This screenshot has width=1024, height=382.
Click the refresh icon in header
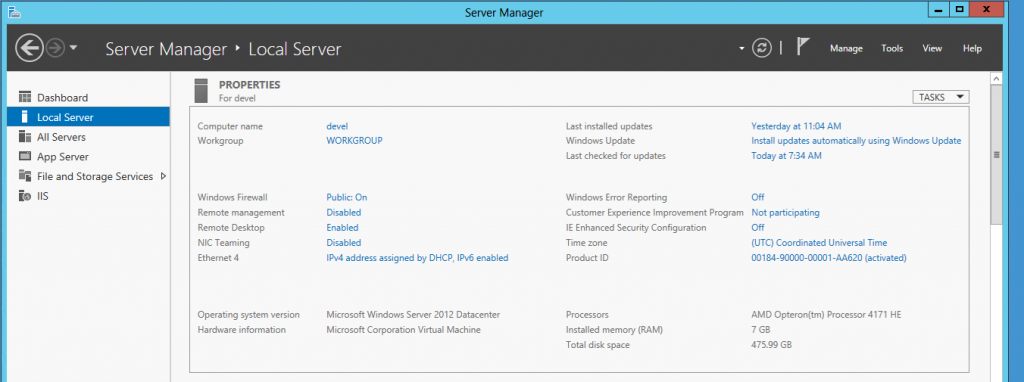761,48
